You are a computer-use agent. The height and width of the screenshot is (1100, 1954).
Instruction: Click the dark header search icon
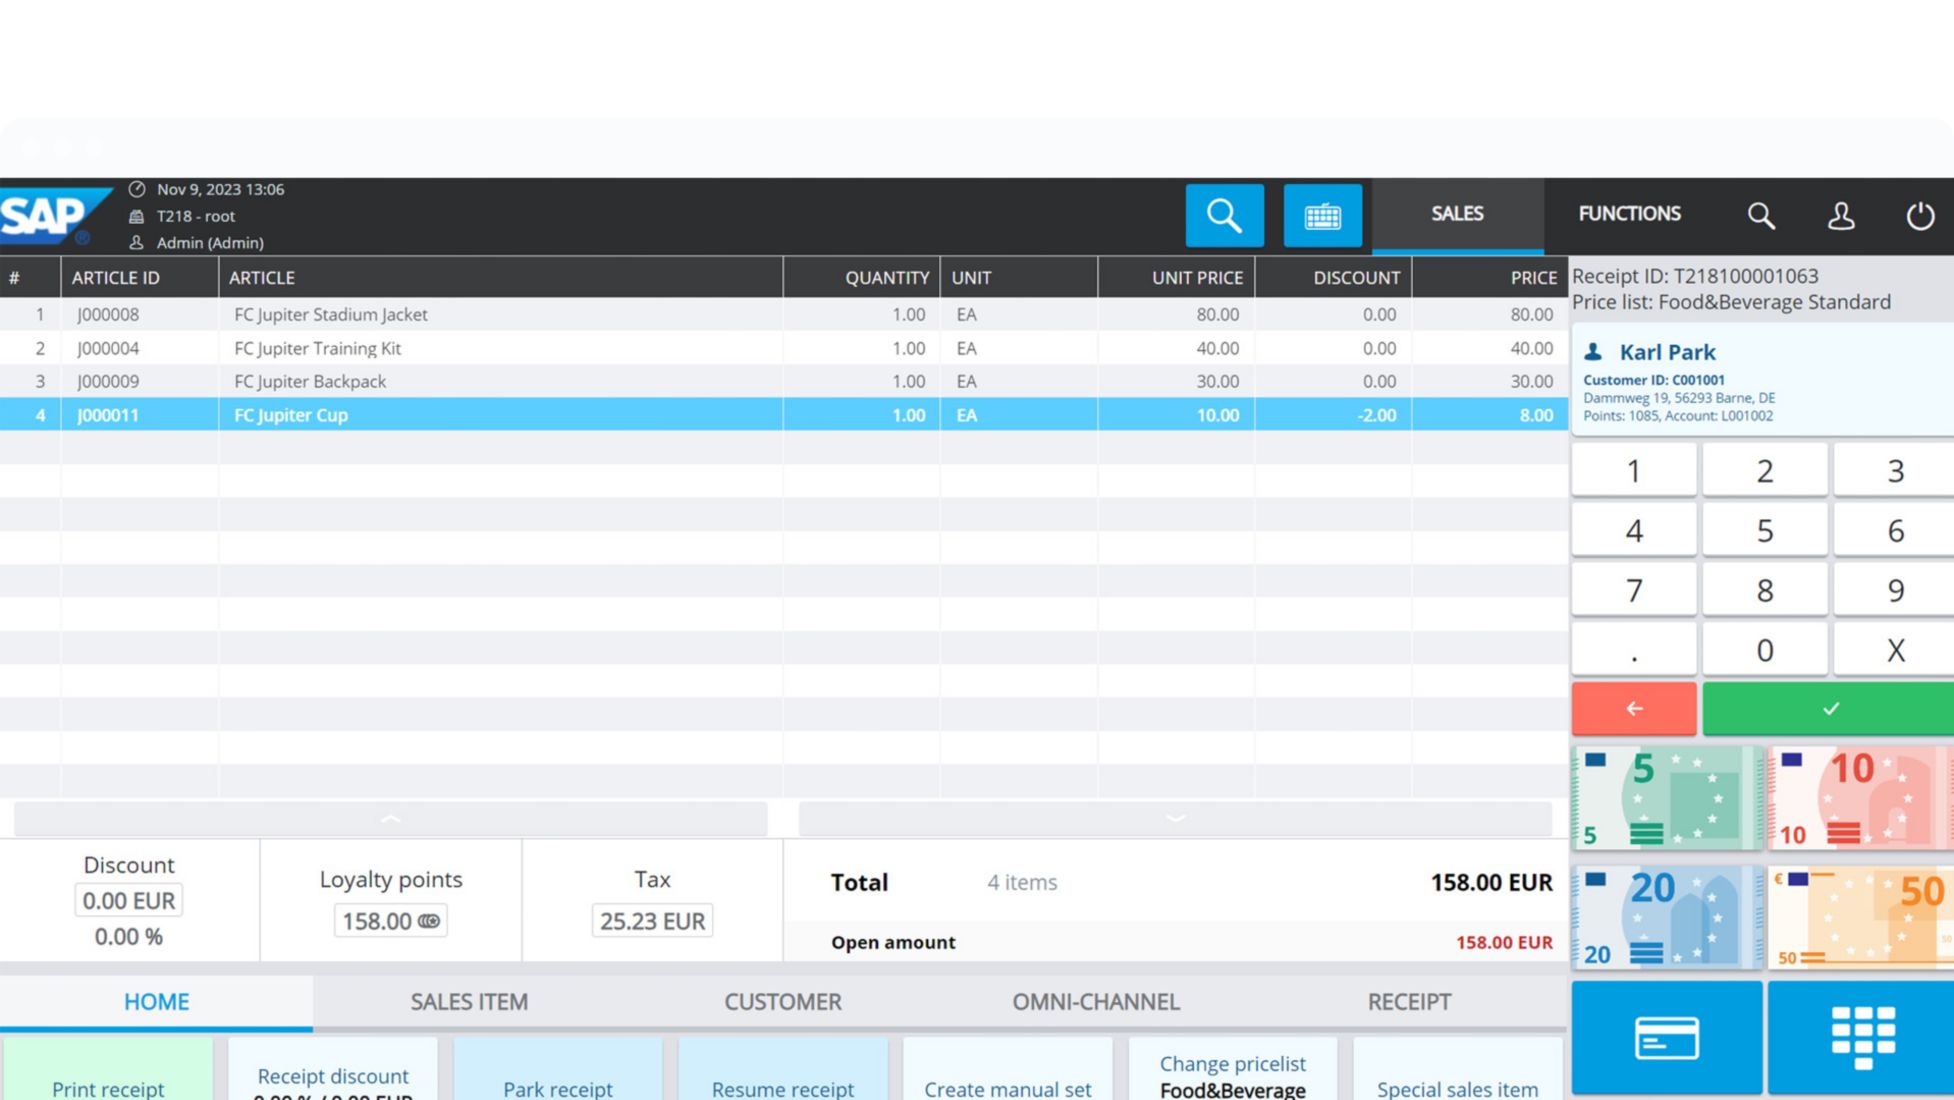pyautogui.click(x=1760, y=215)
